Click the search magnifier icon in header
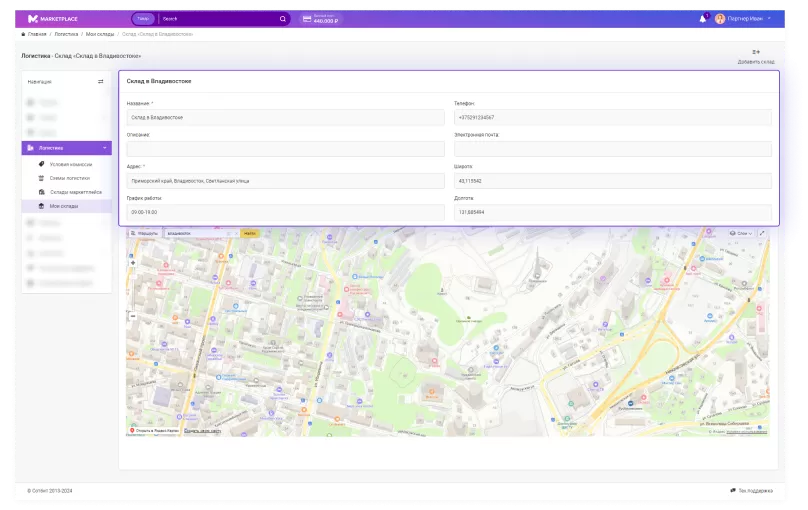The height and width of the screenshot is (510, 808). pyautogui.click(x=282, y=18)
